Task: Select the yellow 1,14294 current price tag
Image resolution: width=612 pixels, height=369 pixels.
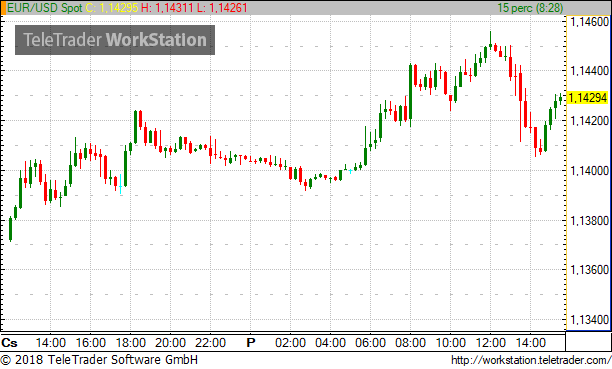Action: tap(588, 98)
